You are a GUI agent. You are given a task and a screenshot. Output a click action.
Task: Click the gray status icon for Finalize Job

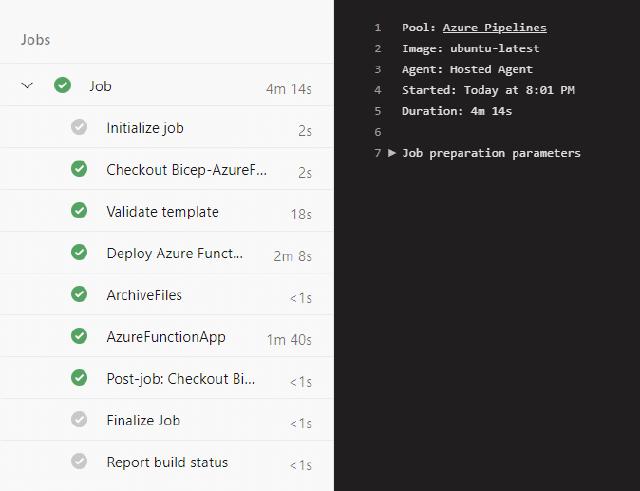[x=79, y=420]
